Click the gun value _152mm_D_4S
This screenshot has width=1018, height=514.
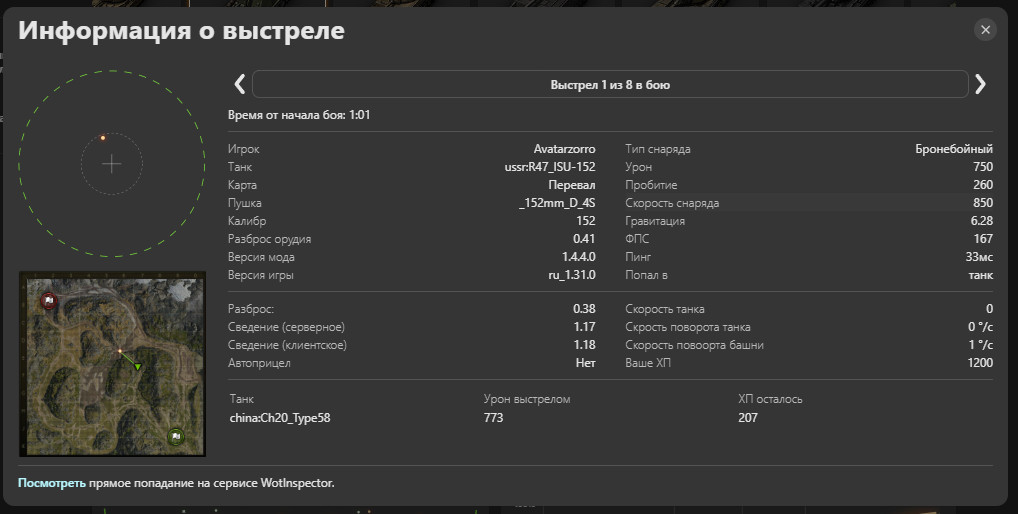pyautogui.click(x=556, y=203)
